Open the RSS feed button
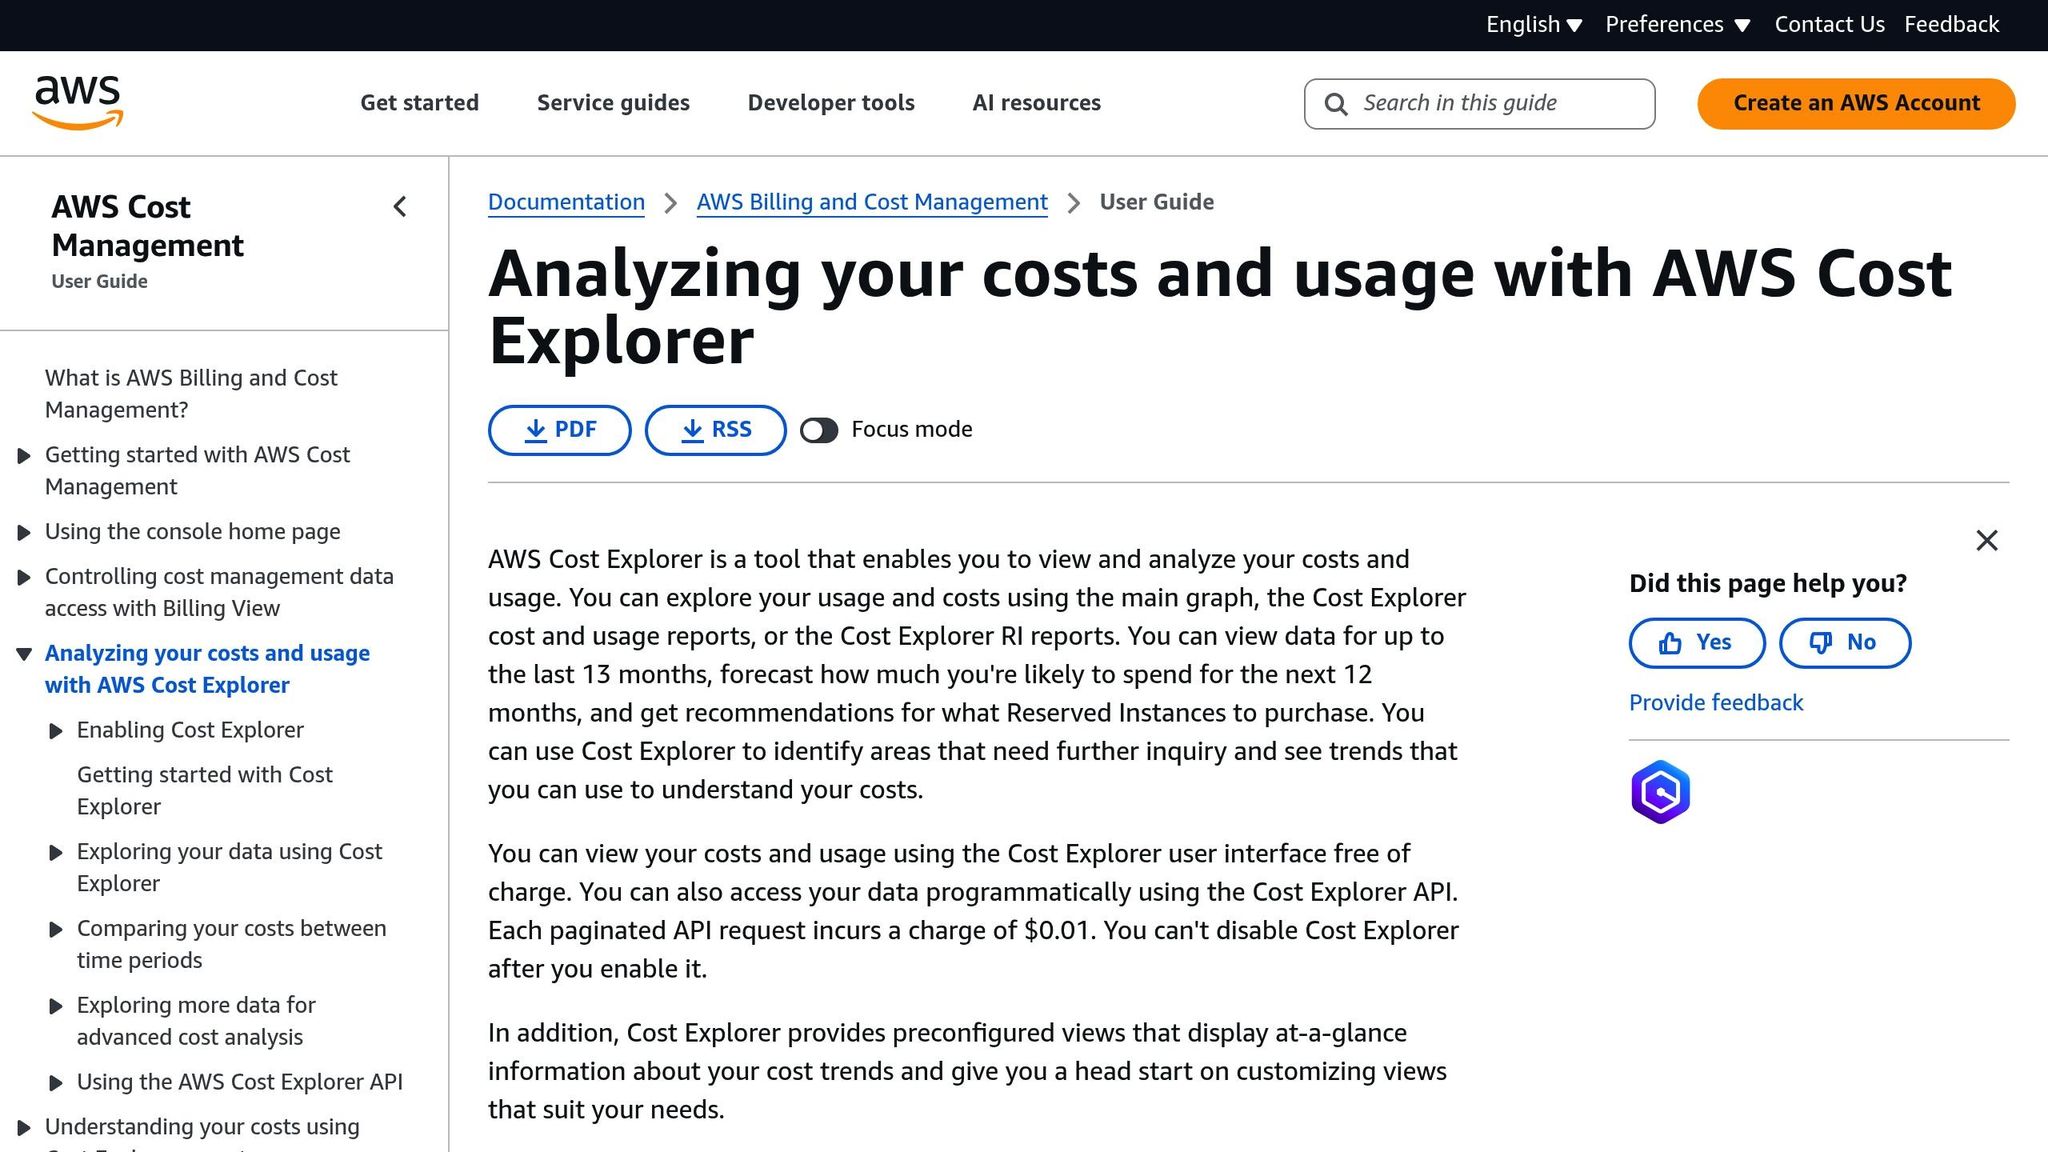 click(715, 430)
